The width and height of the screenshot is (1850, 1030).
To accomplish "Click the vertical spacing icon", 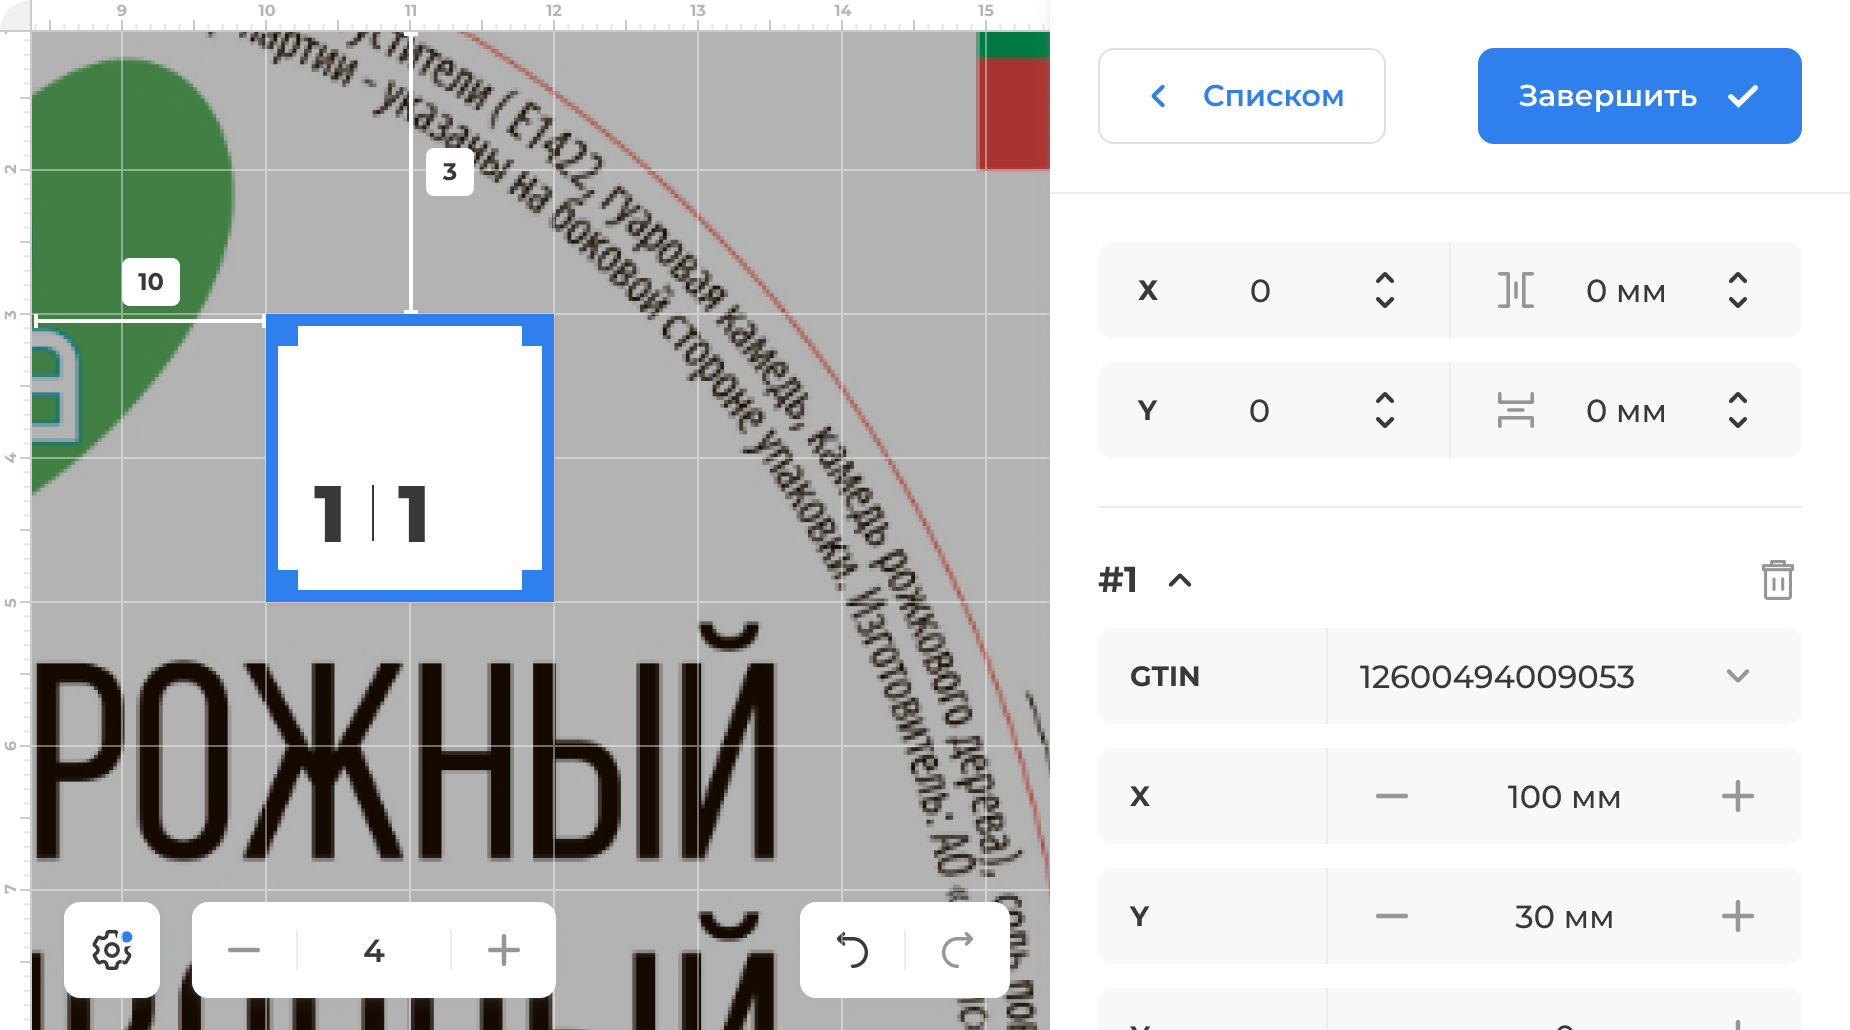I will [1516, 411].
